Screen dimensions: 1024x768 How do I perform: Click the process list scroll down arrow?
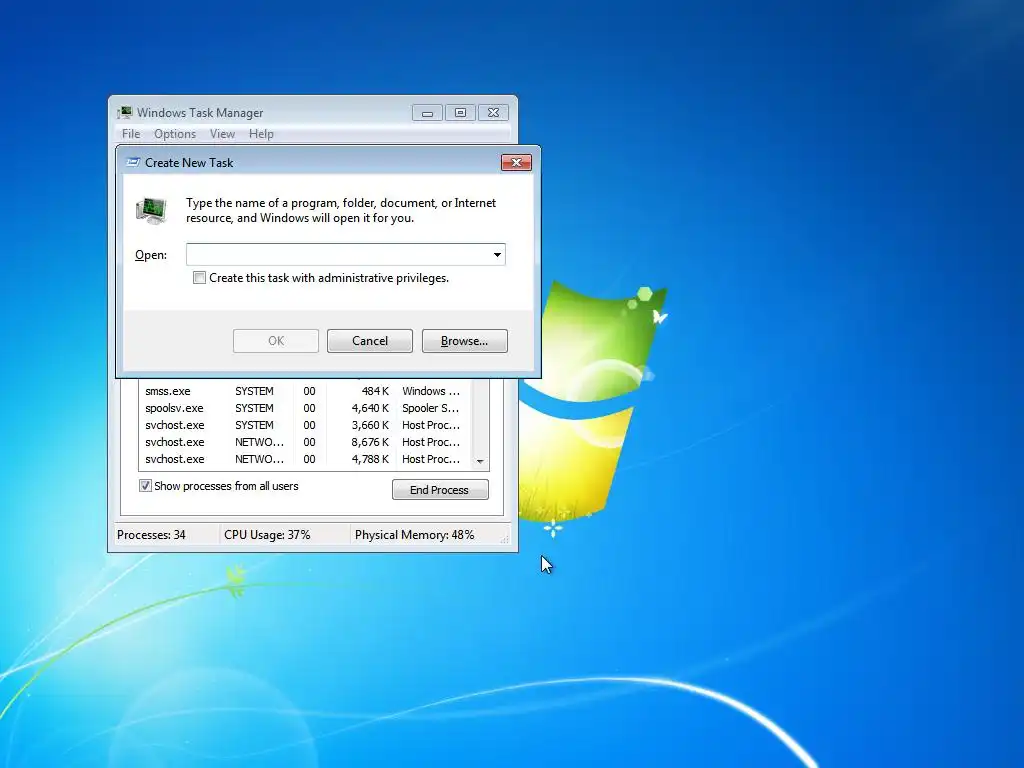[x=480, y=461]
